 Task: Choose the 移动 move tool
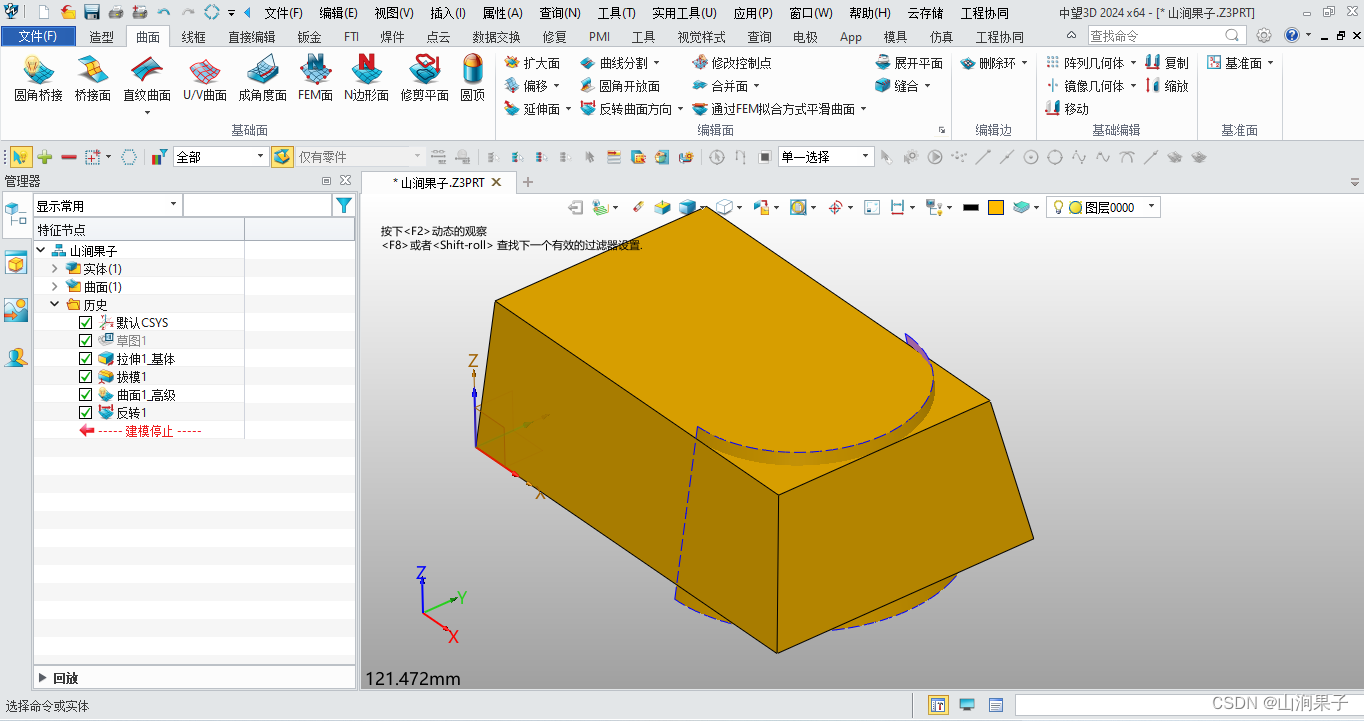click(x=1067, y=109)
